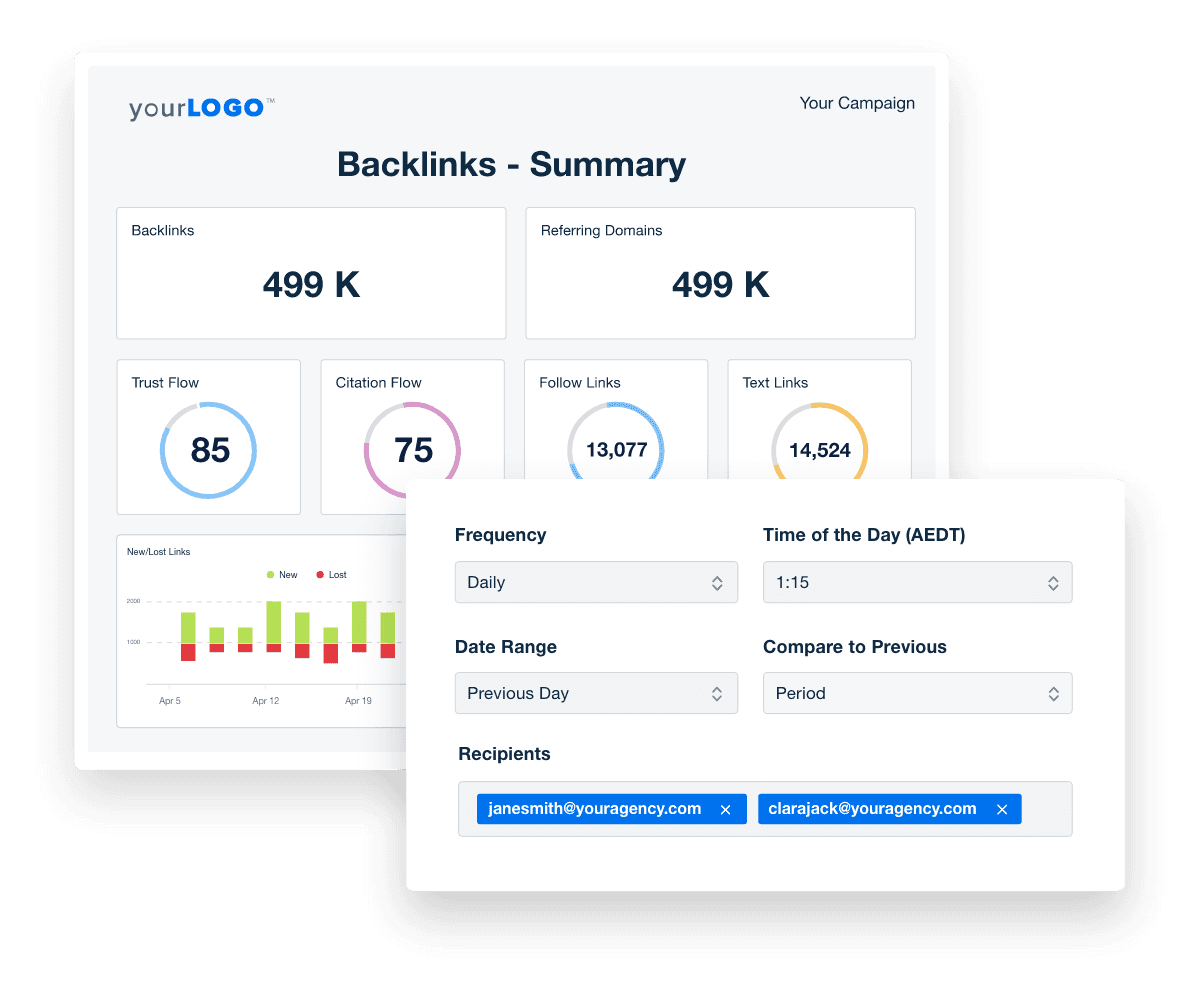The height and width of the screenshot is (1000, 1200).
Task: Open the Compare to Previous dropdown showing Period
Action: click(917, 693)
